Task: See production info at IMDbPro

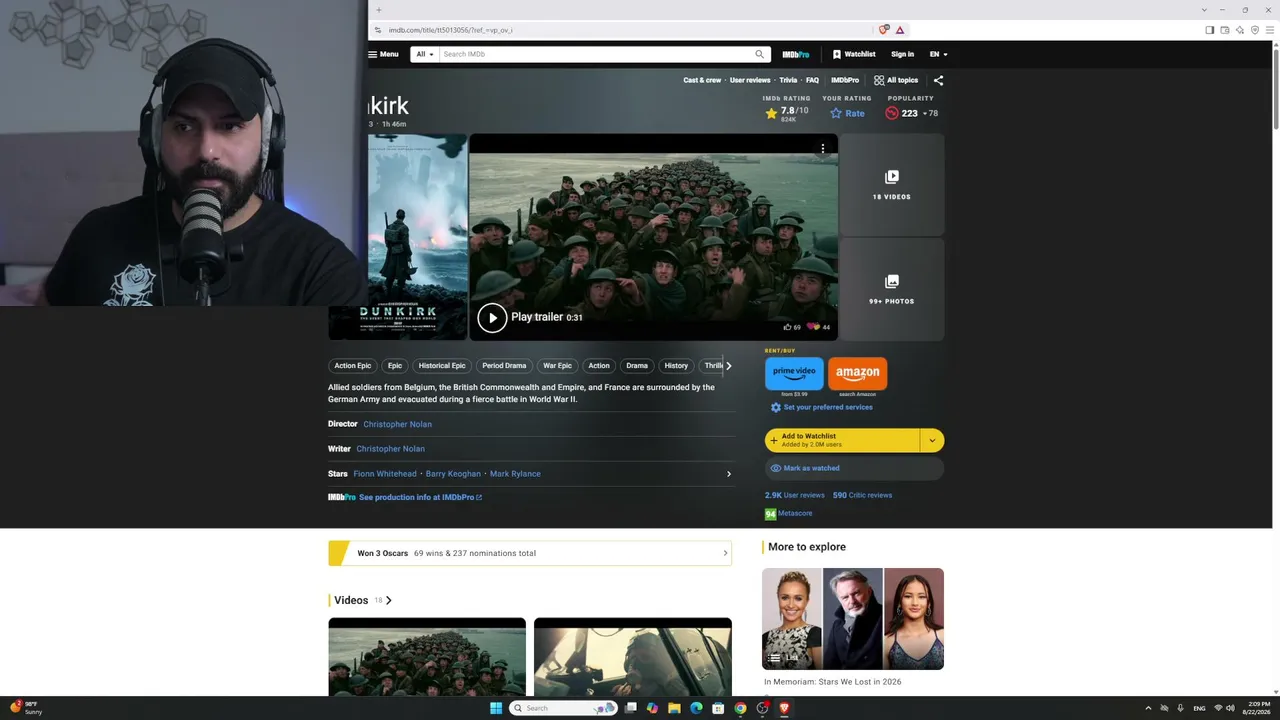Action: coord(420,497)
